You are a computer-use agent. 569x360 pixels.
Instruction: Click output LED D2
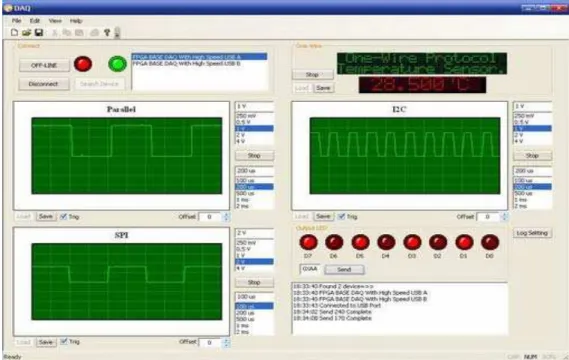pyautogui.click(x=438, y=242)
